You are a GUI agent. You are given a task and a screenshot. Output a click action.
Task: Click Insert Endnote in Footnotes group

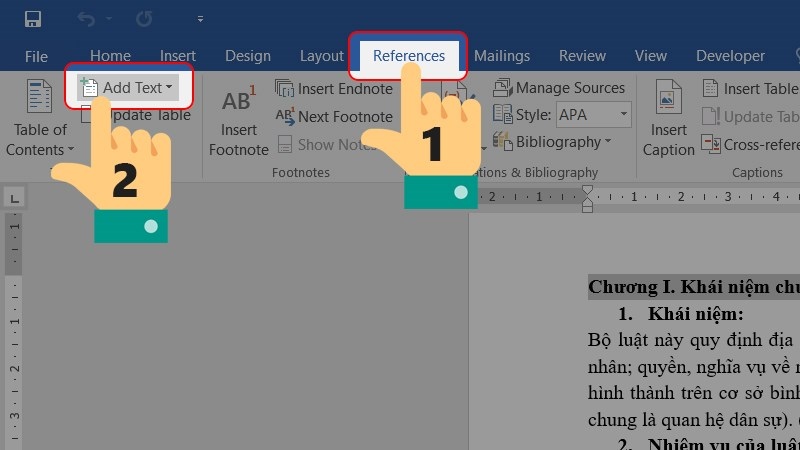tap(335, 89)
